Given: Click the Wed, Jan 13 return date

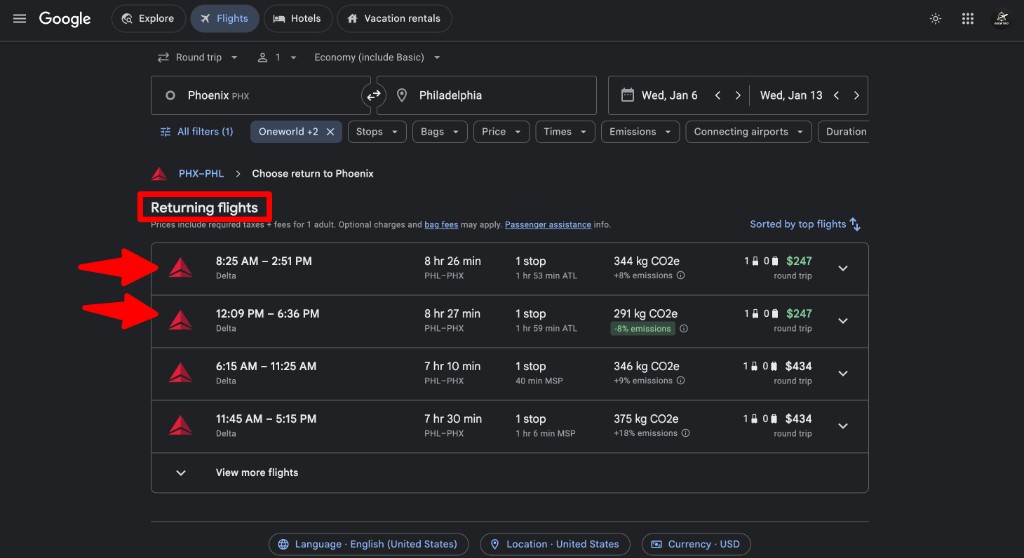Looking at the screenshot, I should (x=791, y=95).
